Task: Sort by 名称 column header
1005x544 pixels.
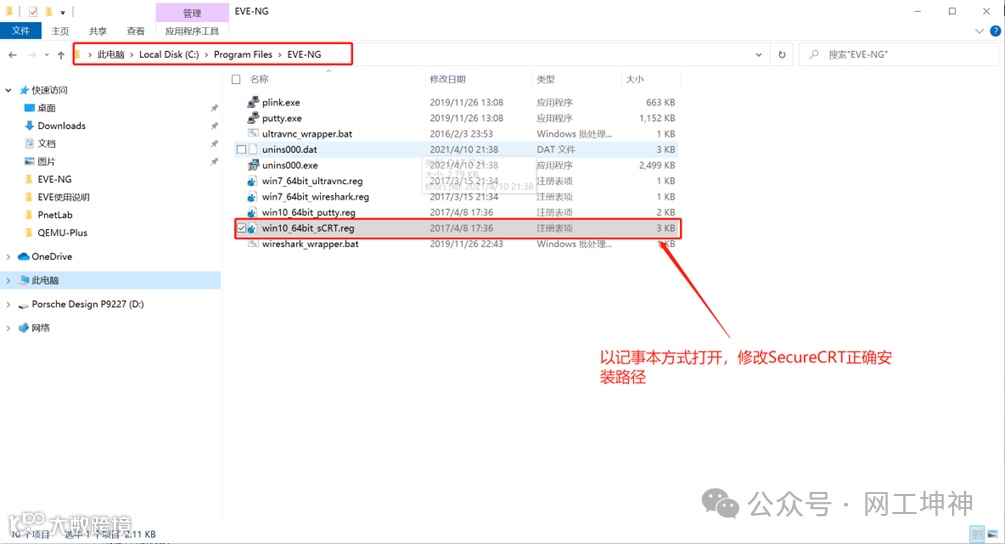Action: 259,79
